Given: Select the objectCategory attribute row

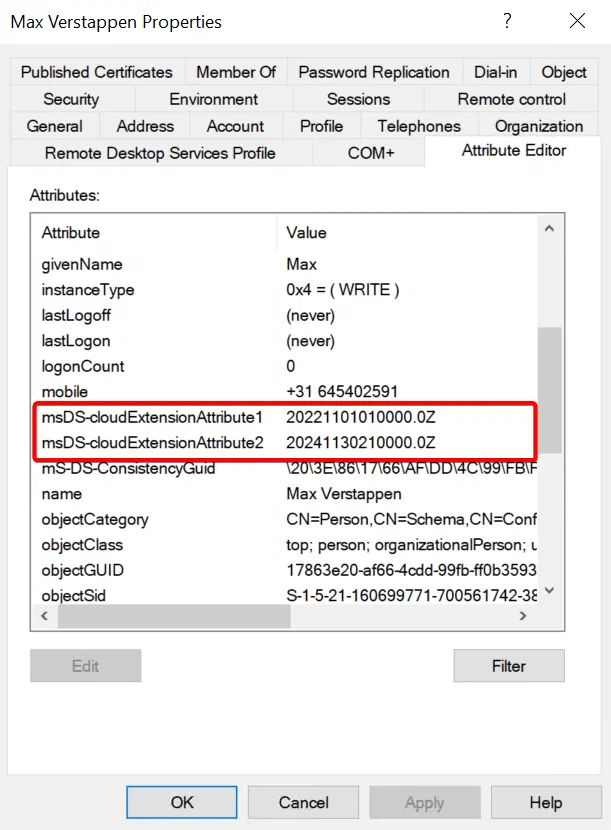Looking at the screenshot, I should [x=285, y=519].
